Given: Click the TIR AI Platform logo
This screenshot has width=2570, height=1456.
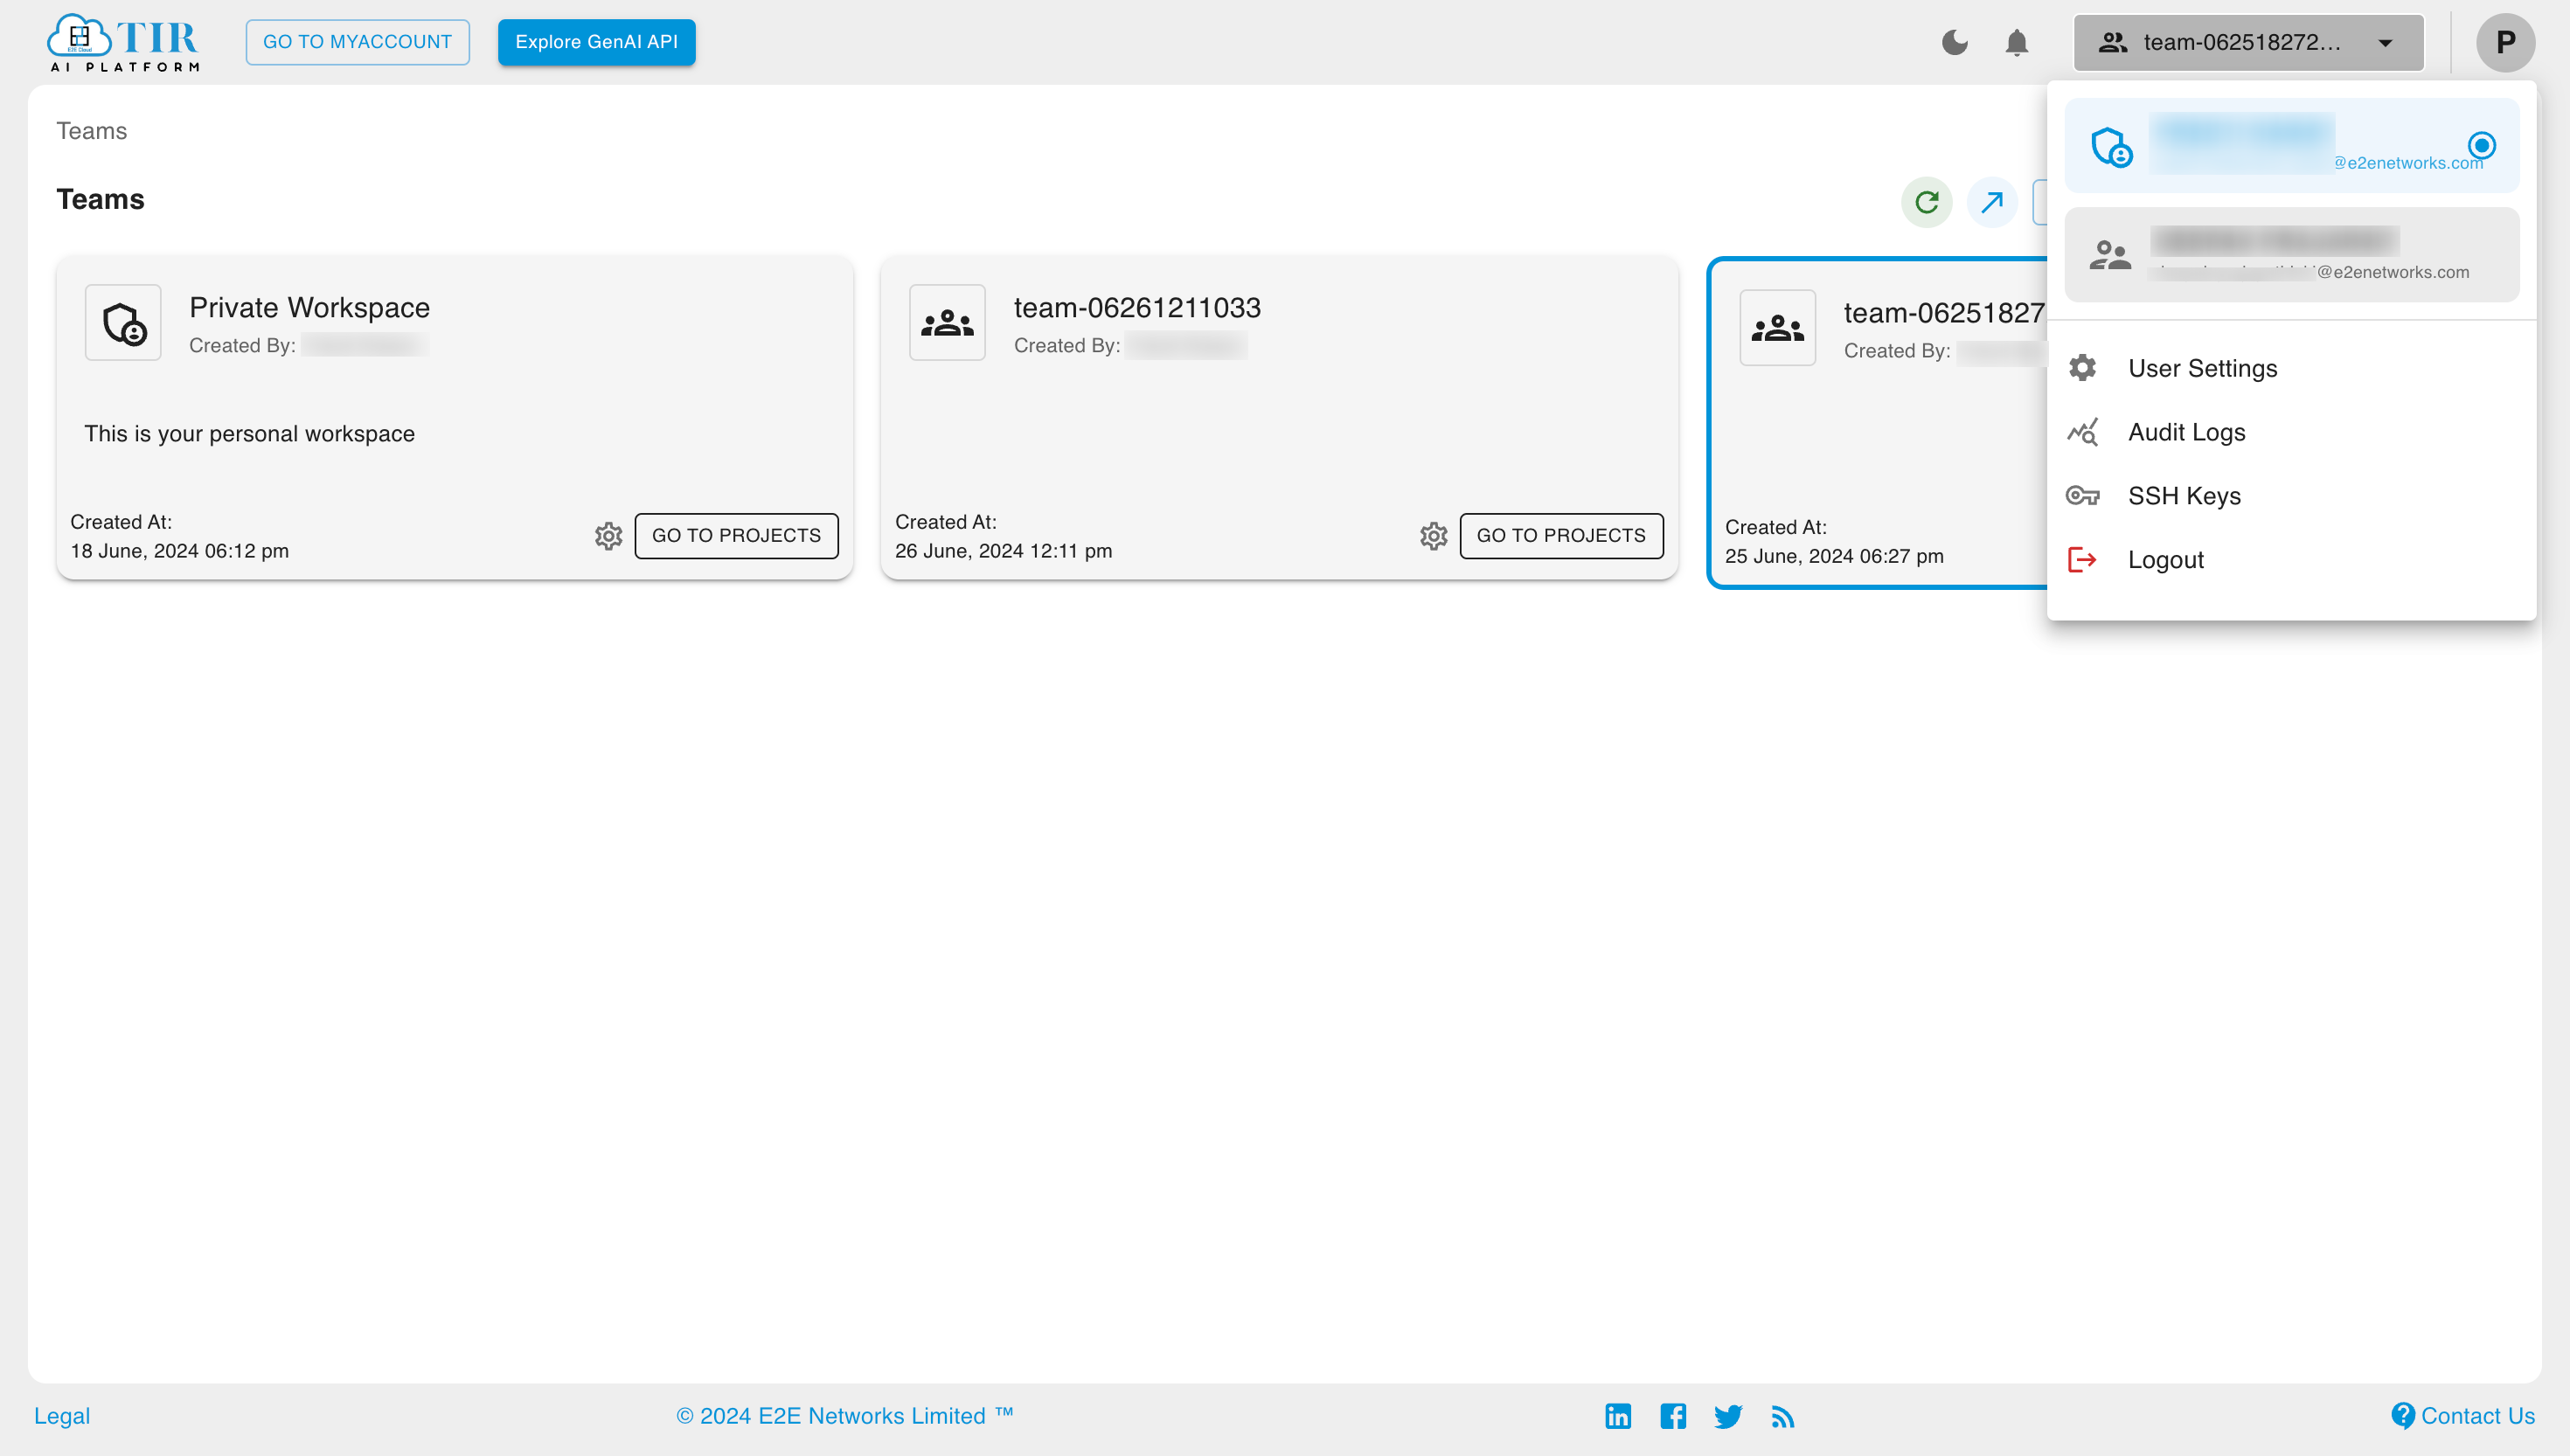Looking at the screenshot, I should pyautogui.click(x=123, y=43).
